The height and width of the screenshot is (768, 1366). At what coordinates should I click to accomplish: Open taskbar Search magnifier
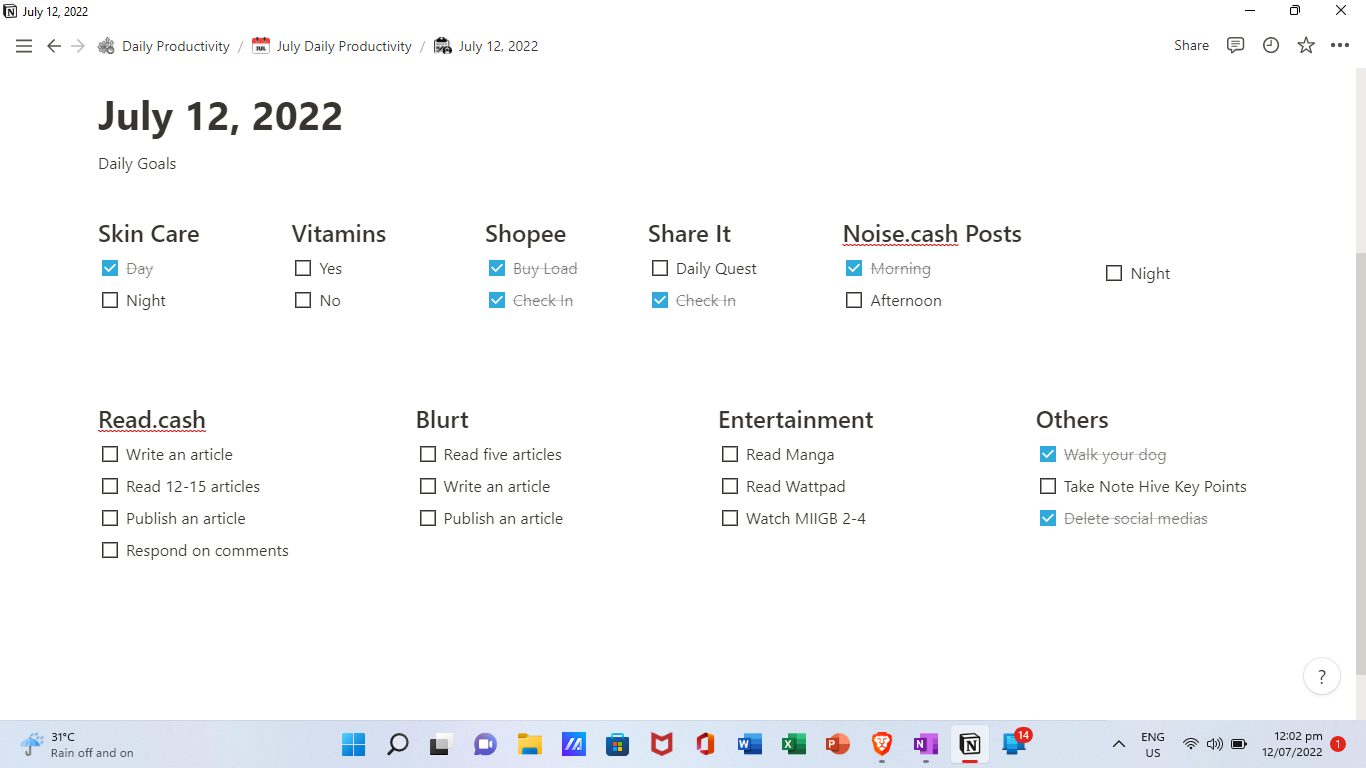398,744
